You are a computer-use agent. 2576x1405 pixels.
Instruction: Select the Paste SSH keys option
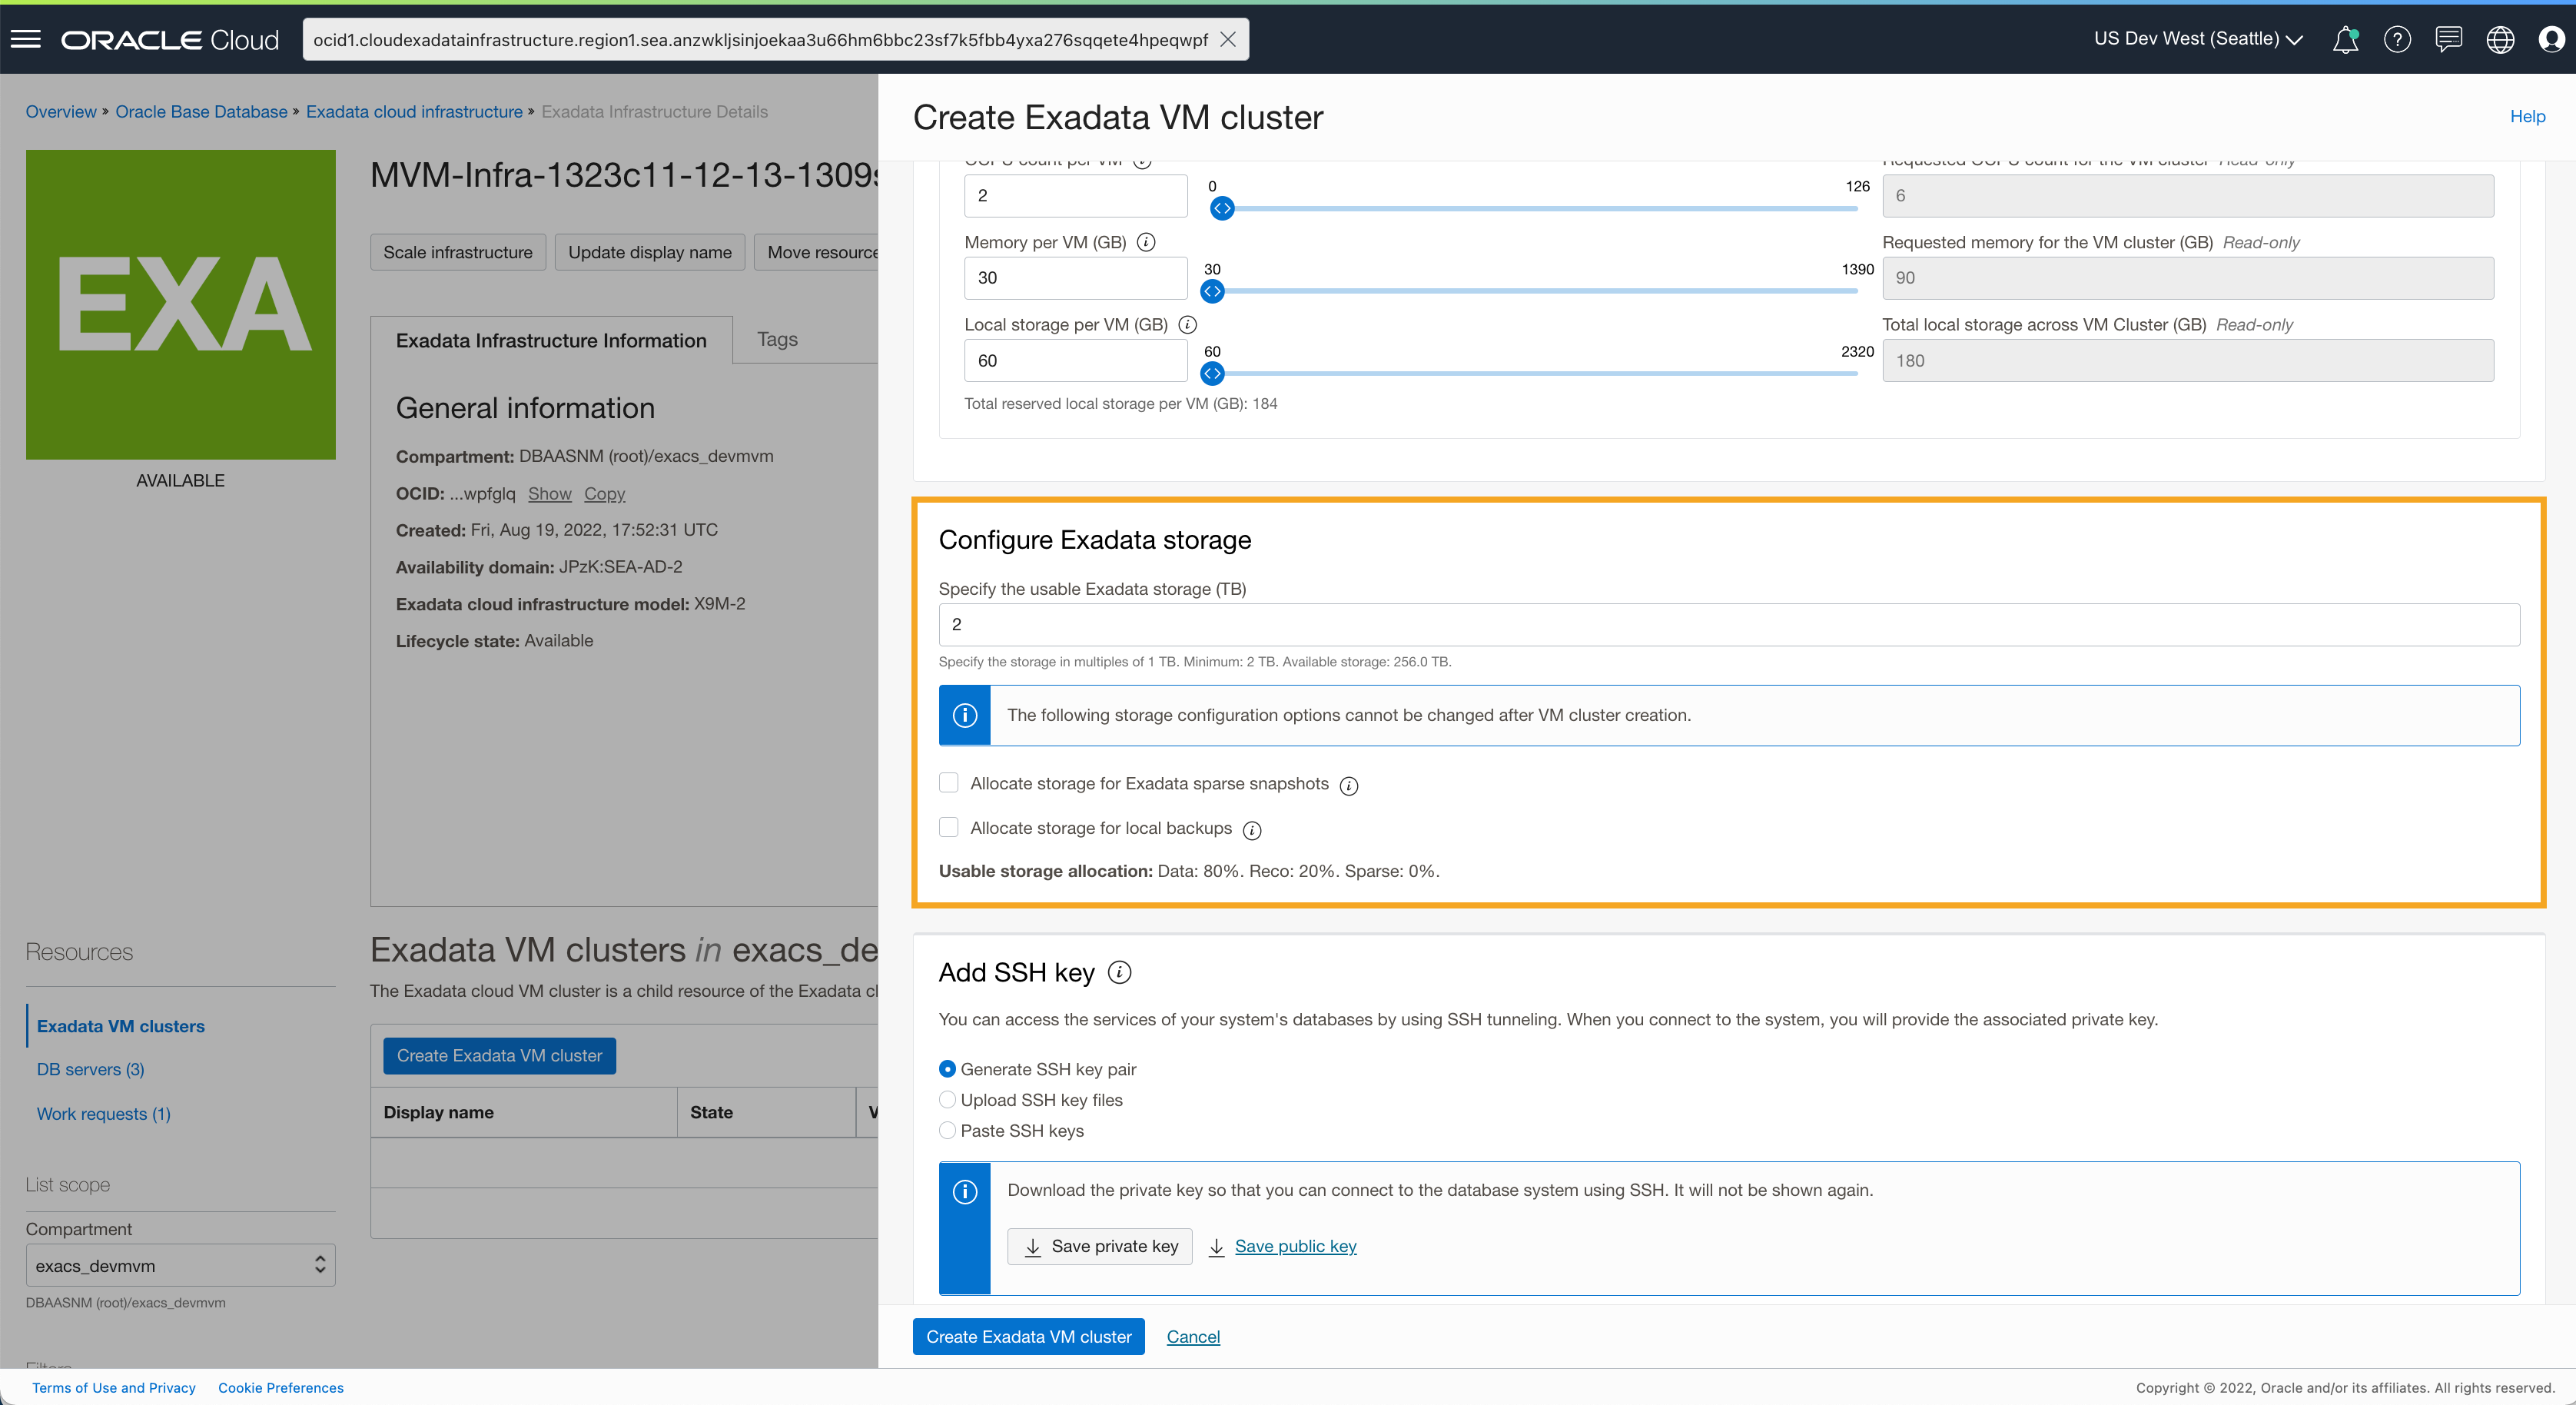click(947, 1130)
